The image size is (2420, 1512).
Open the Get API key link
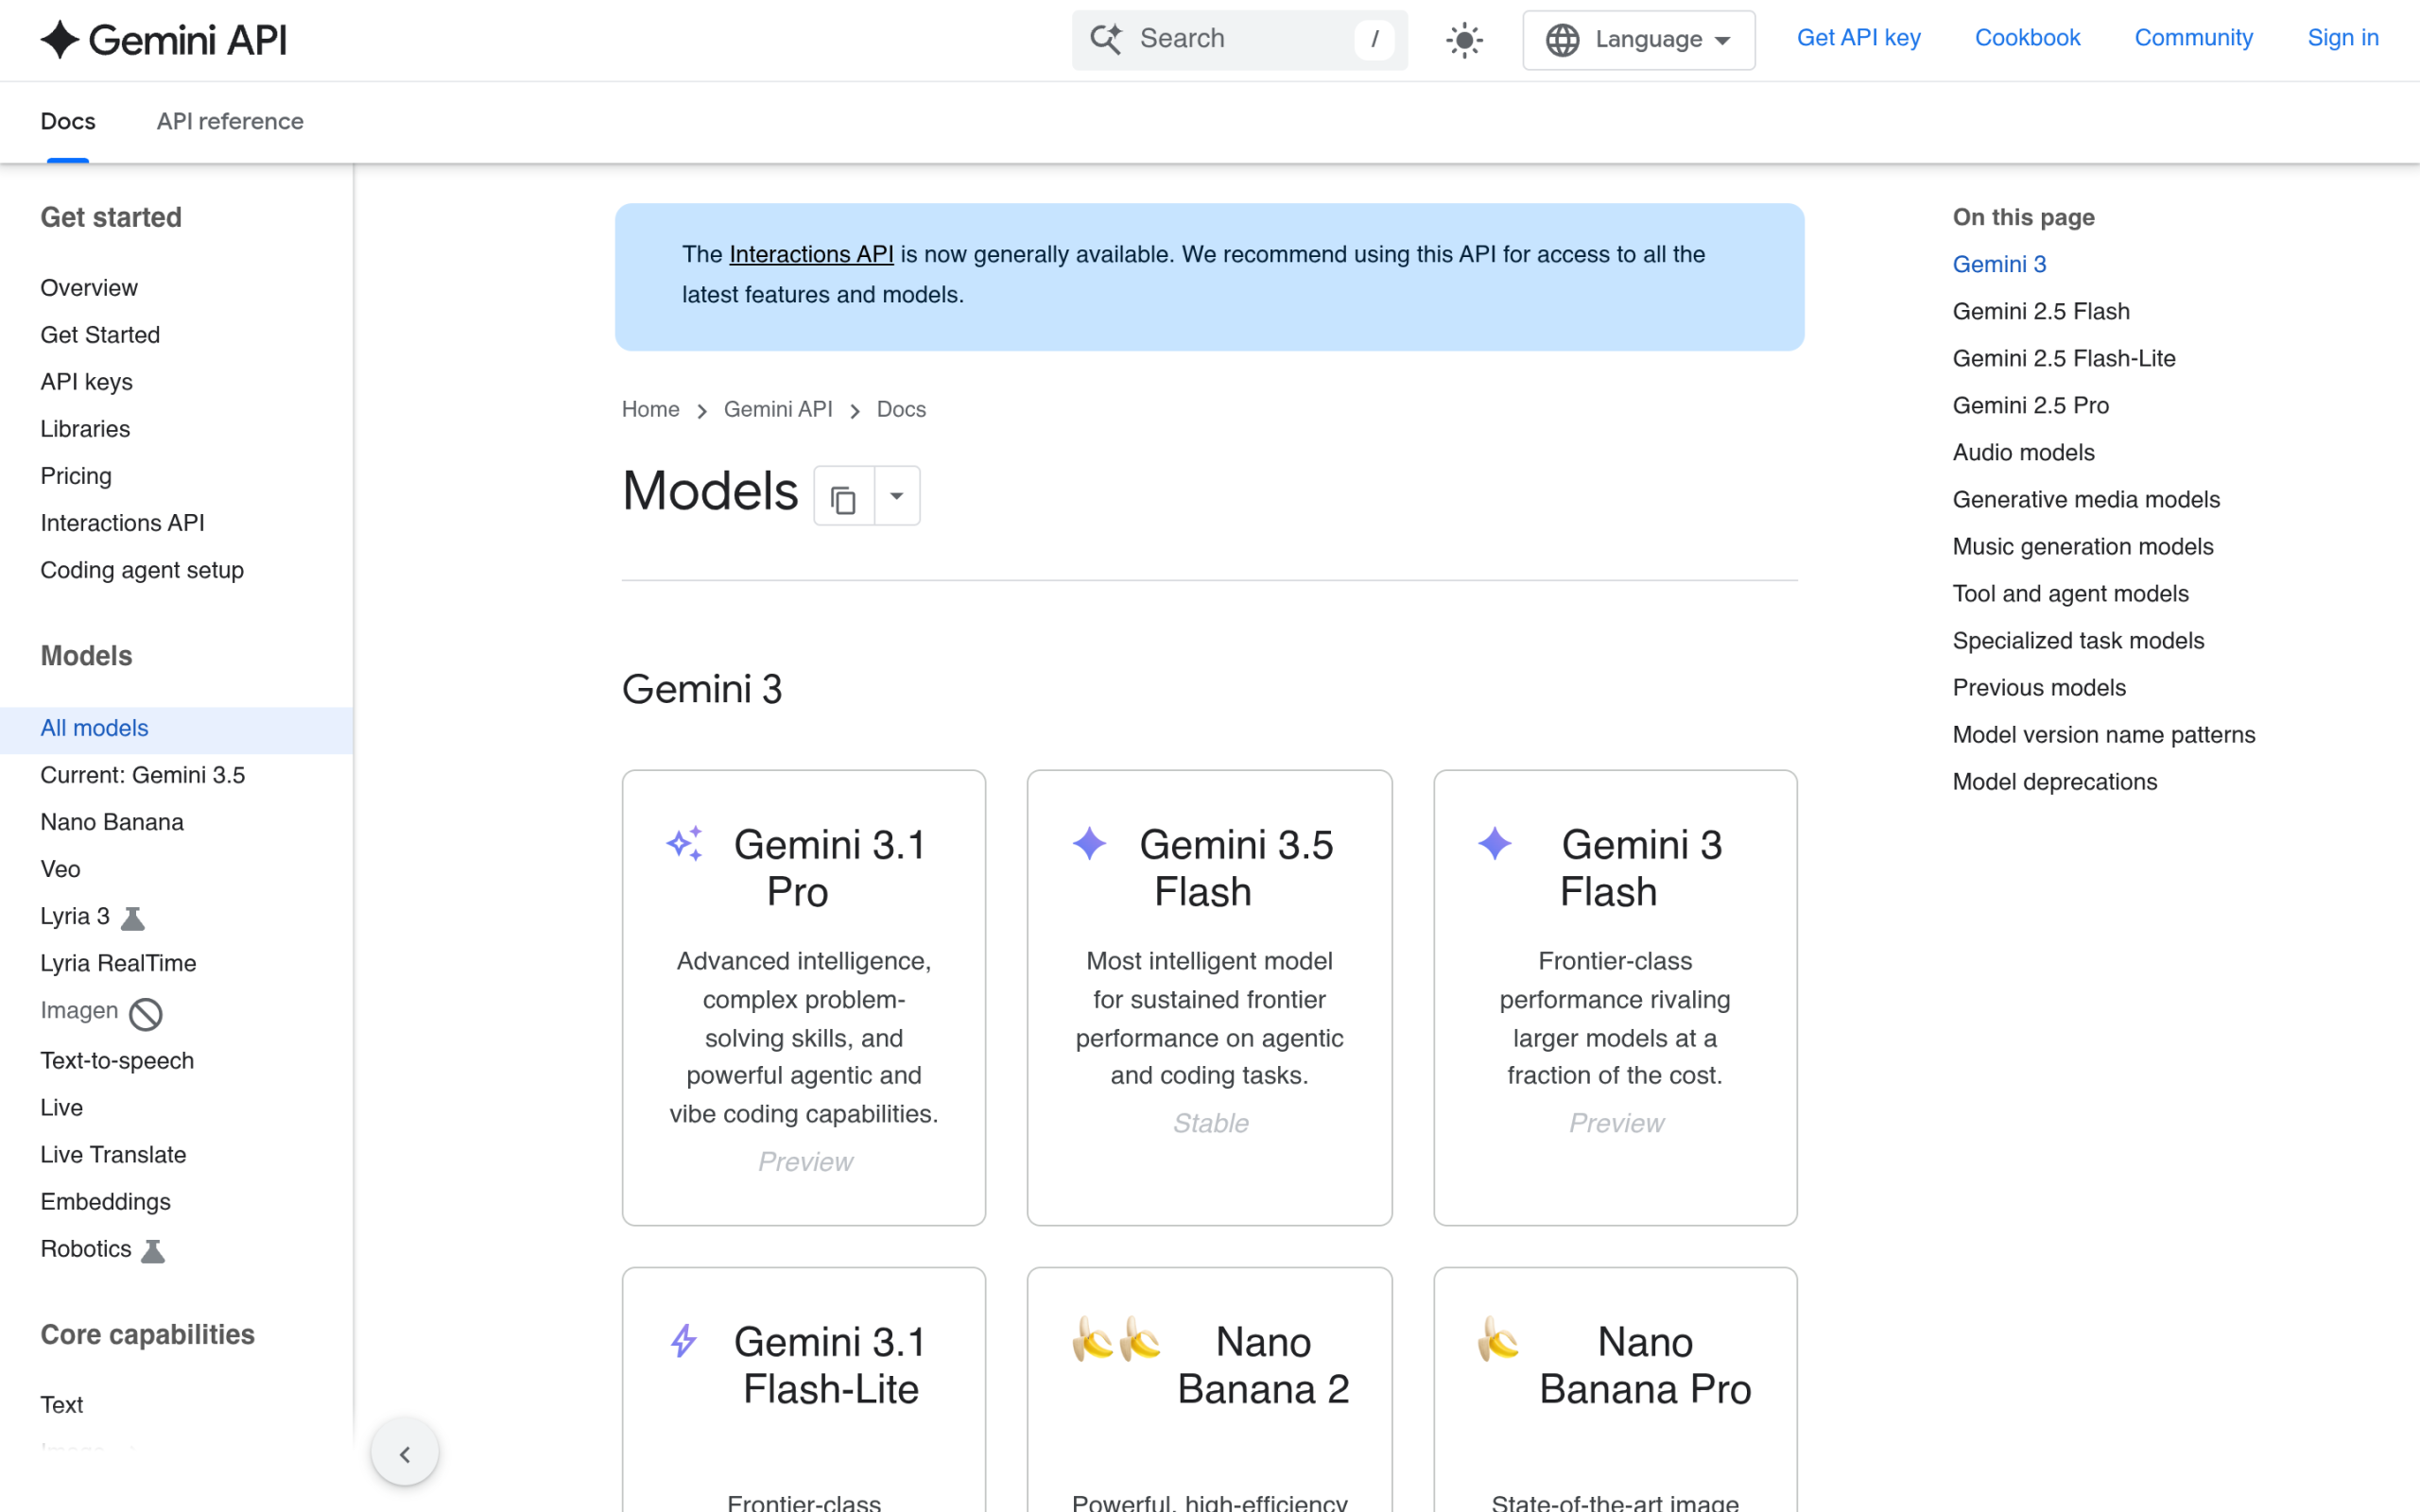click(1858, 38)
